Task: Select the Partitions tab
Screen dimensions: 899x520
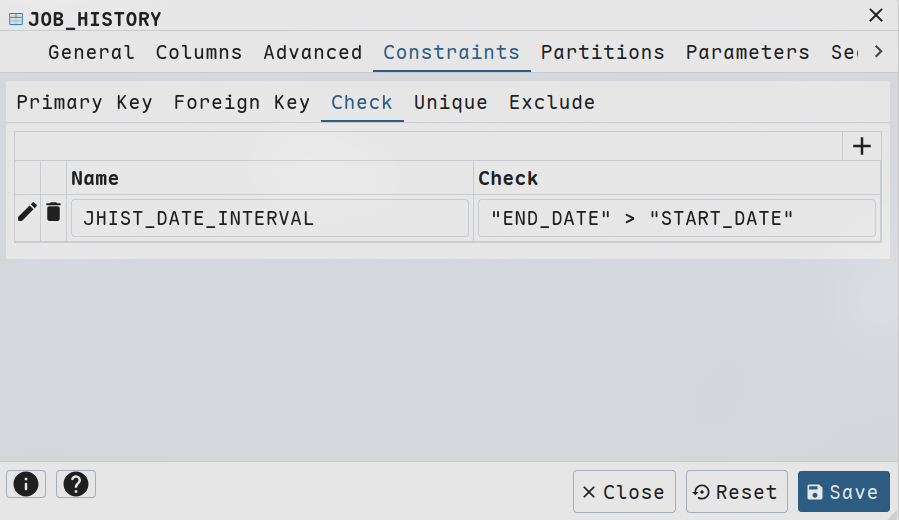Action: 602,52
